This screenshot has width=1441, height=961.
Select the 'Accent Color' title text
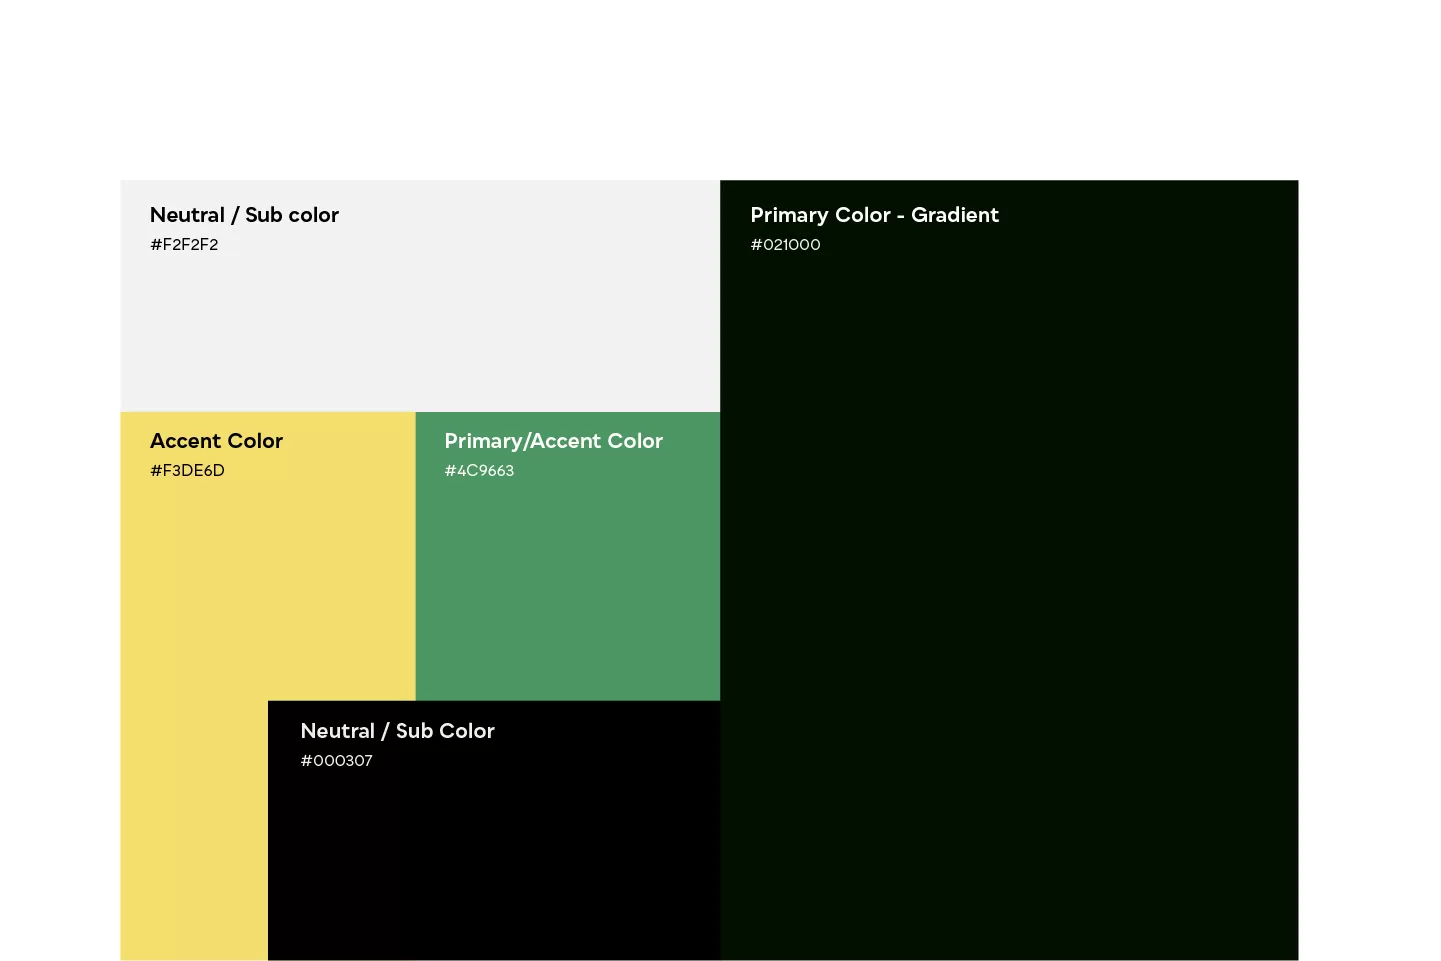216,441
